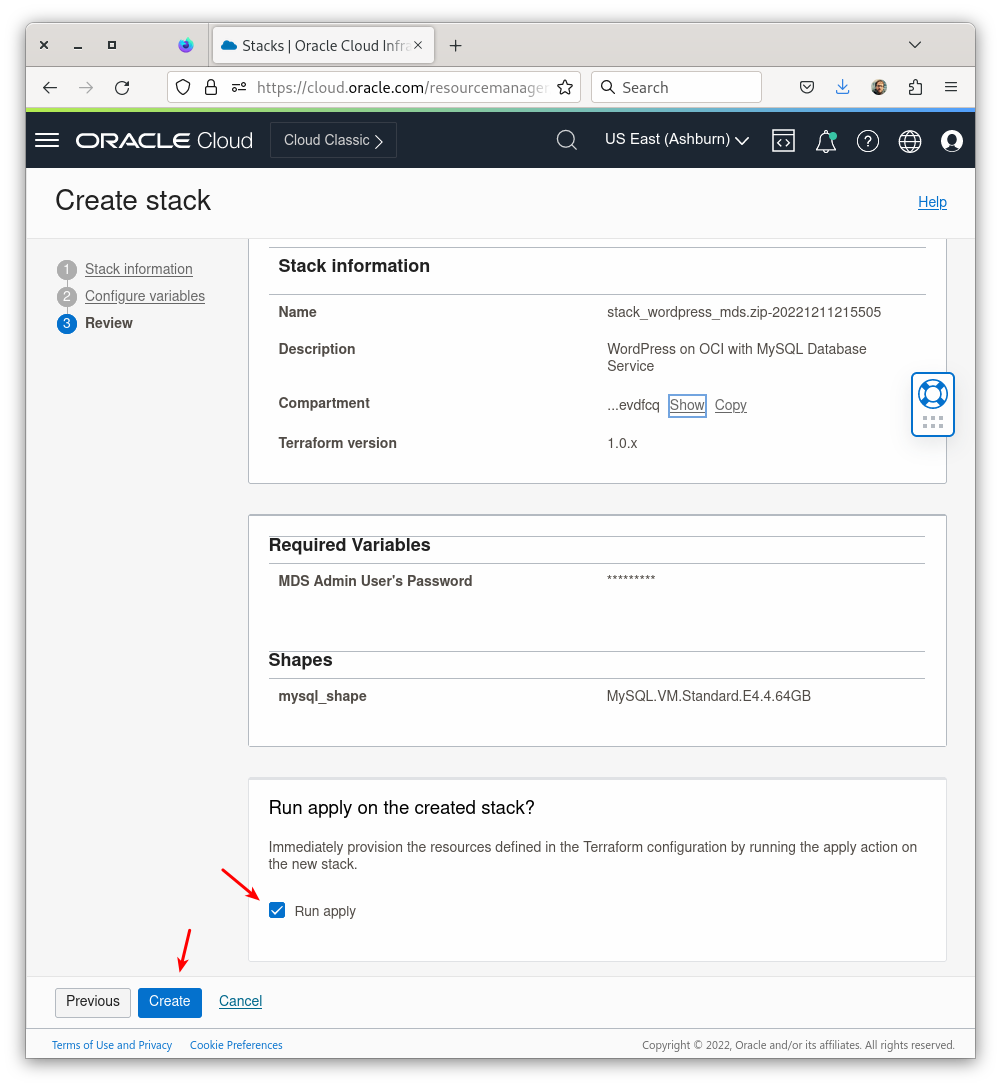Show the full compartment name
Screen dimensions: 1001x1087
click(x=687, y=405)
